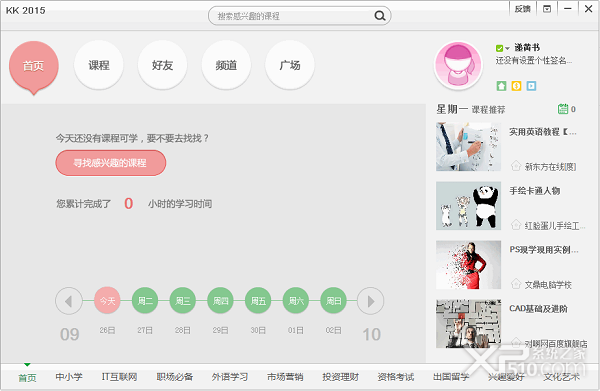Click the PS现学现用实例 course title
Image resolution: width=600 pixels, height=391 pixels.
pyautogui.click(x=544, y=250)
